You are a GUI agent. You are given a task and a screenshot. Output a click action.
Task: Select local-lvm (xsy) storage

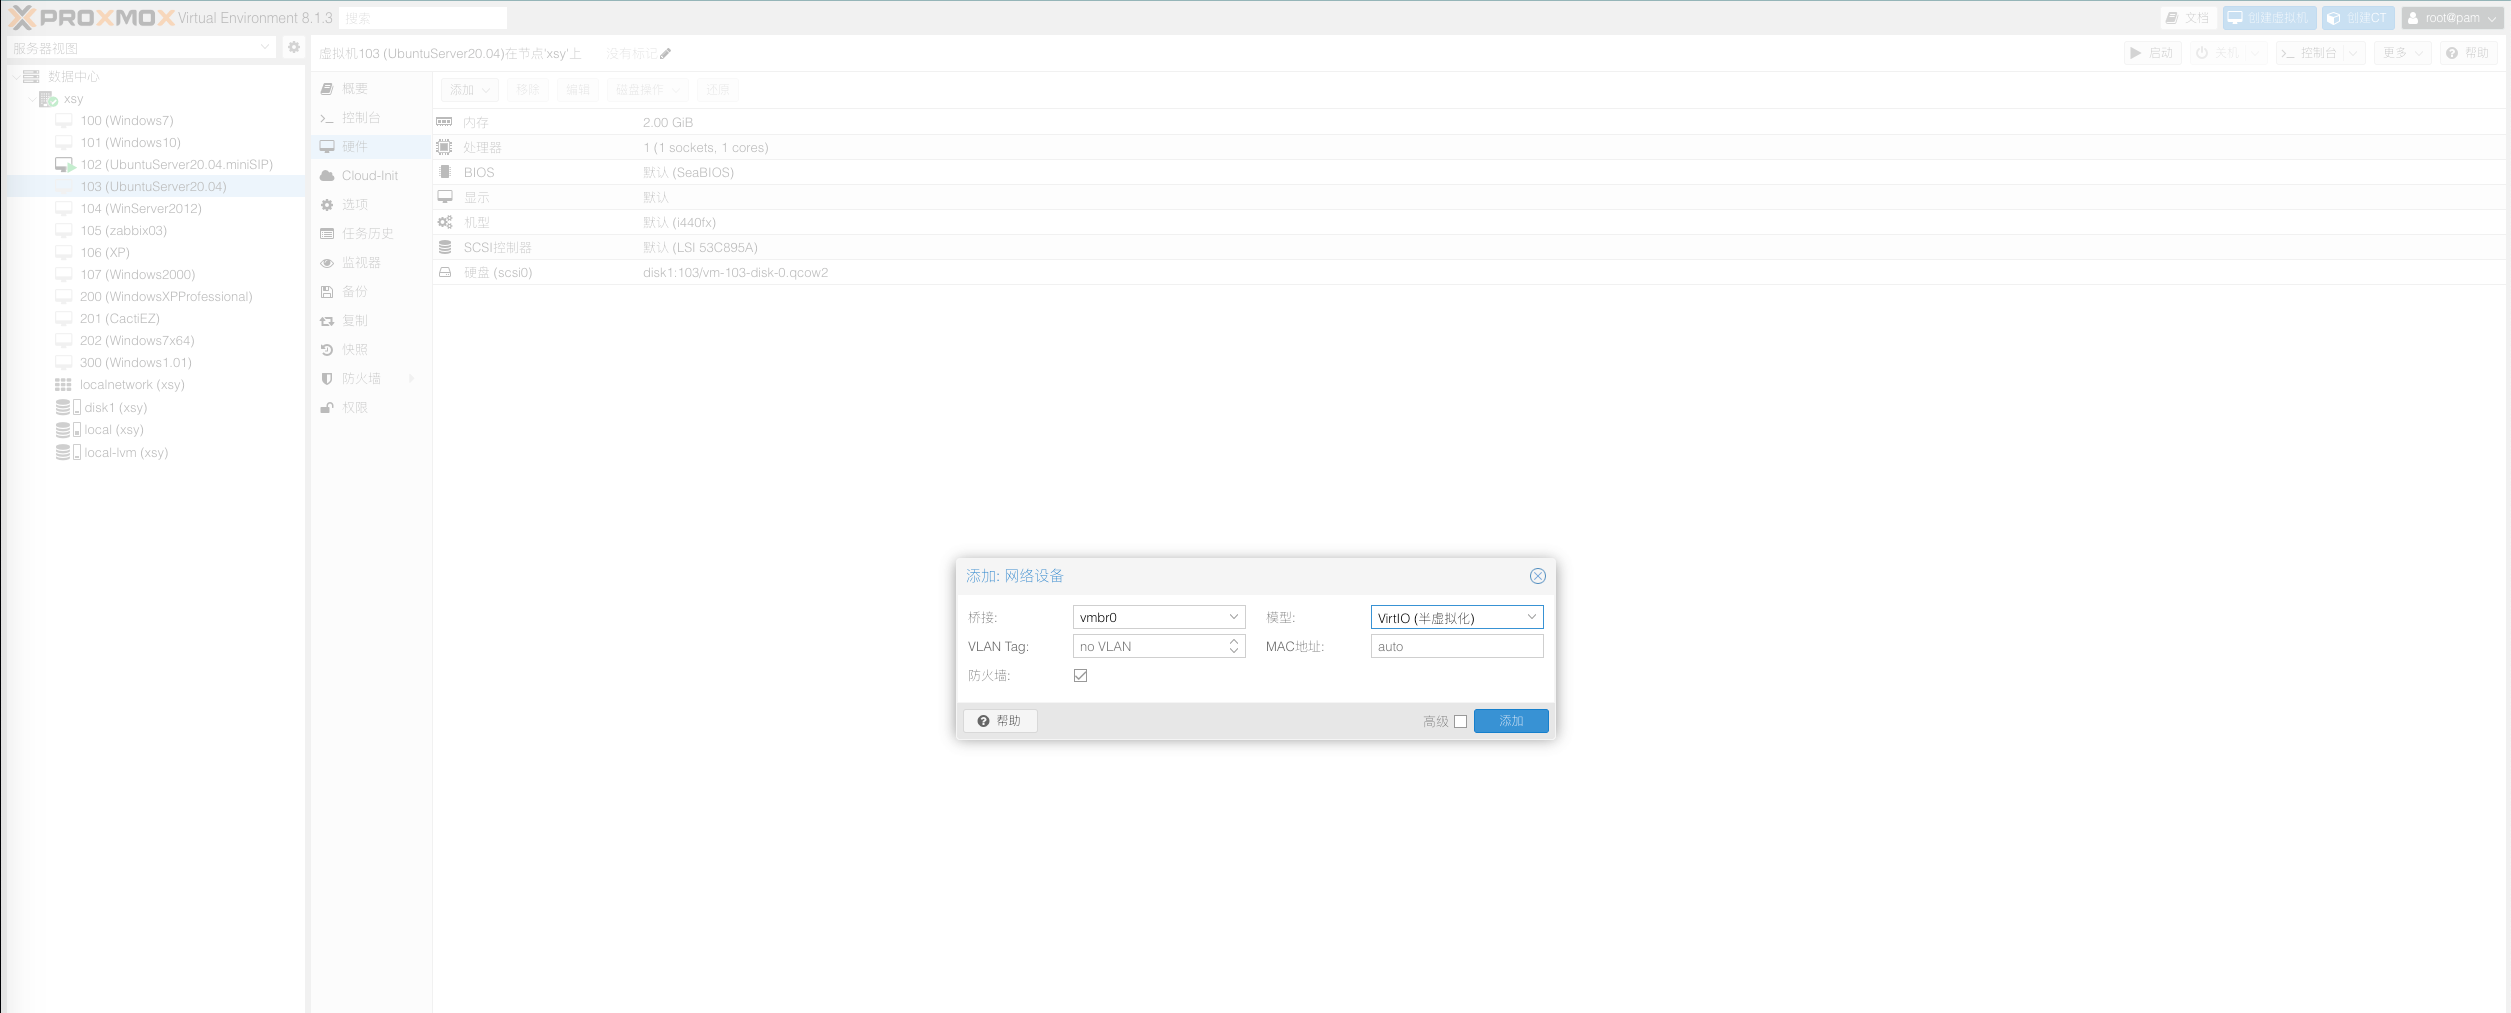coord(126,452)
